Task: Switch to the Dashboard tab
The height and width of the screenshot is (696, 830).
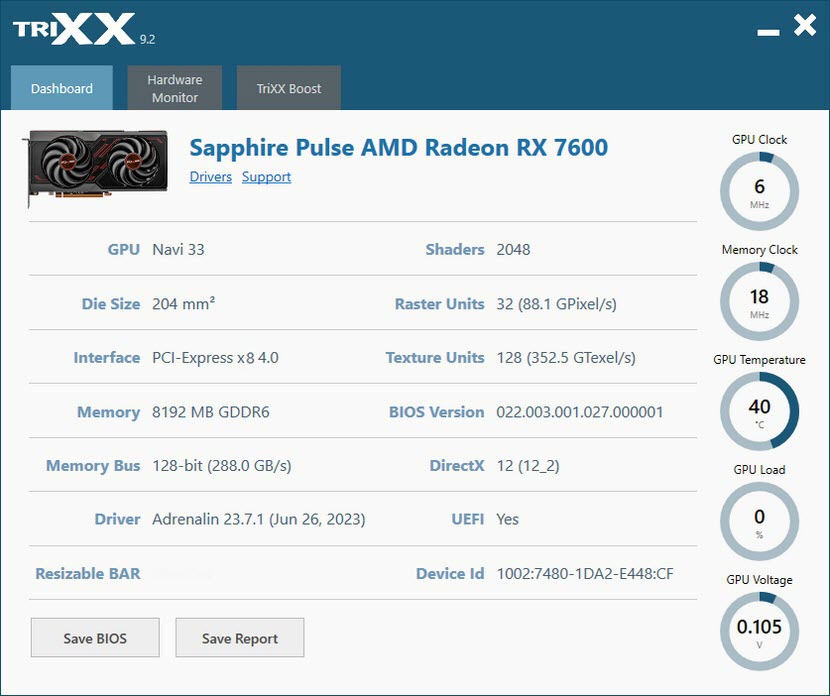Action: pyautogui.click(x=61, y=88)
